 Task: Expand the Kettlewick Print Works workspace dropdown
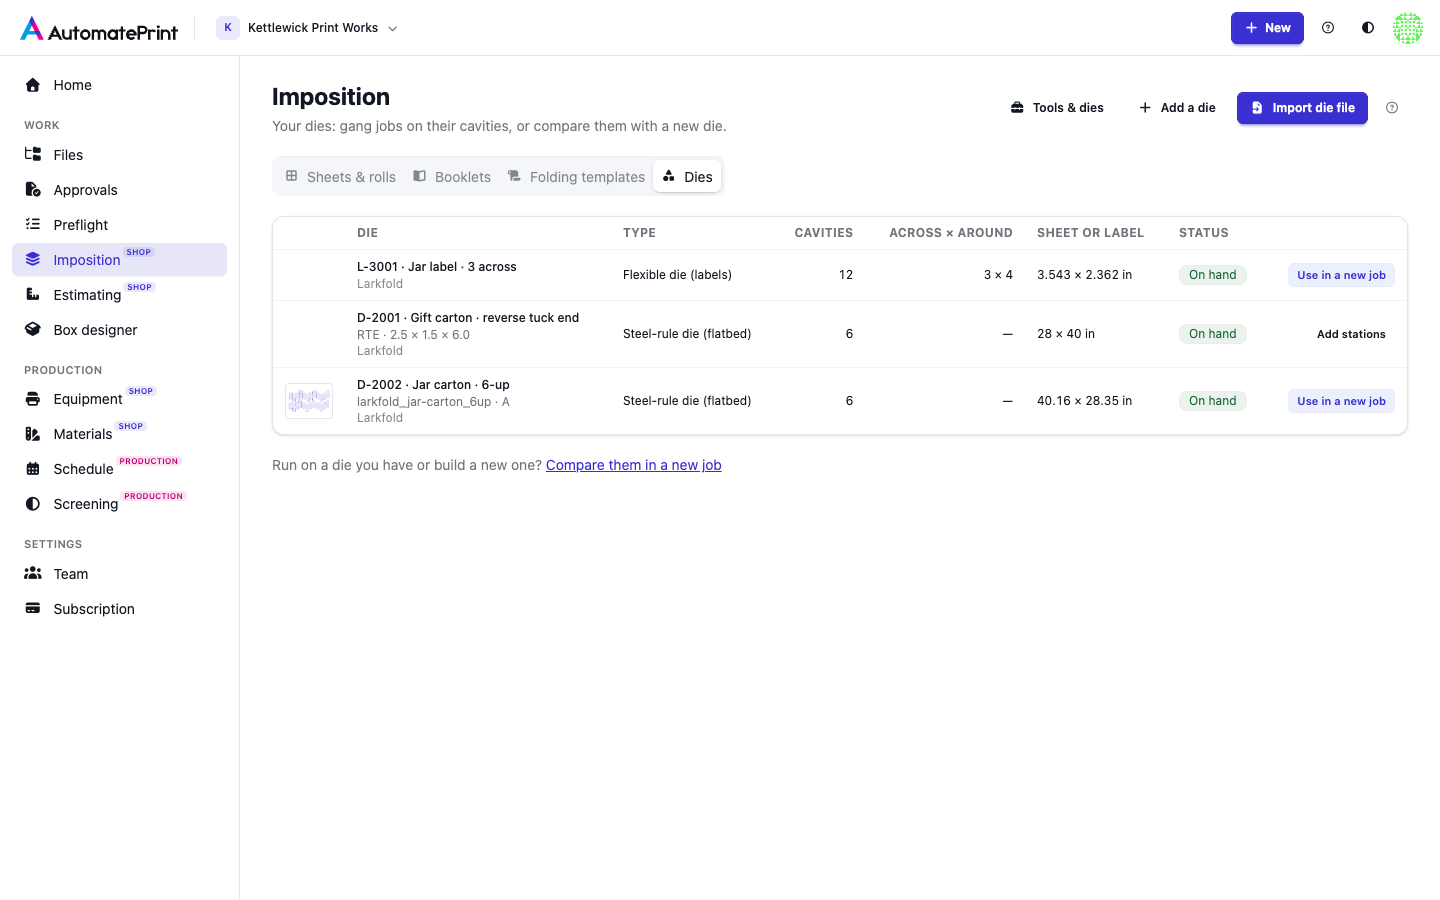pos(309,28)
